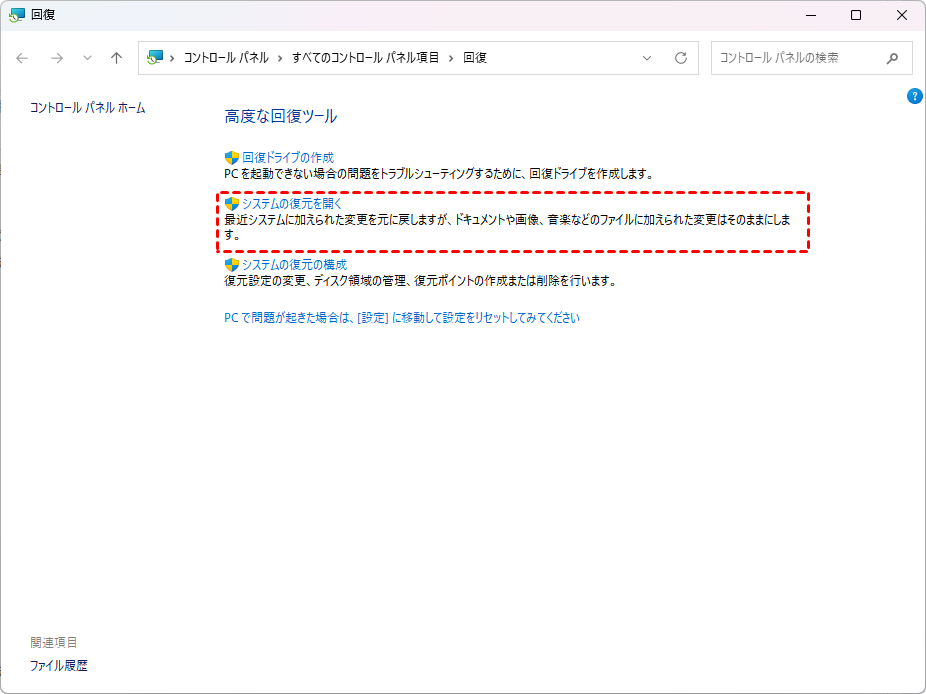Click the Forward arrow navigation button
This screenshot has width=926, height=694.
56,58
